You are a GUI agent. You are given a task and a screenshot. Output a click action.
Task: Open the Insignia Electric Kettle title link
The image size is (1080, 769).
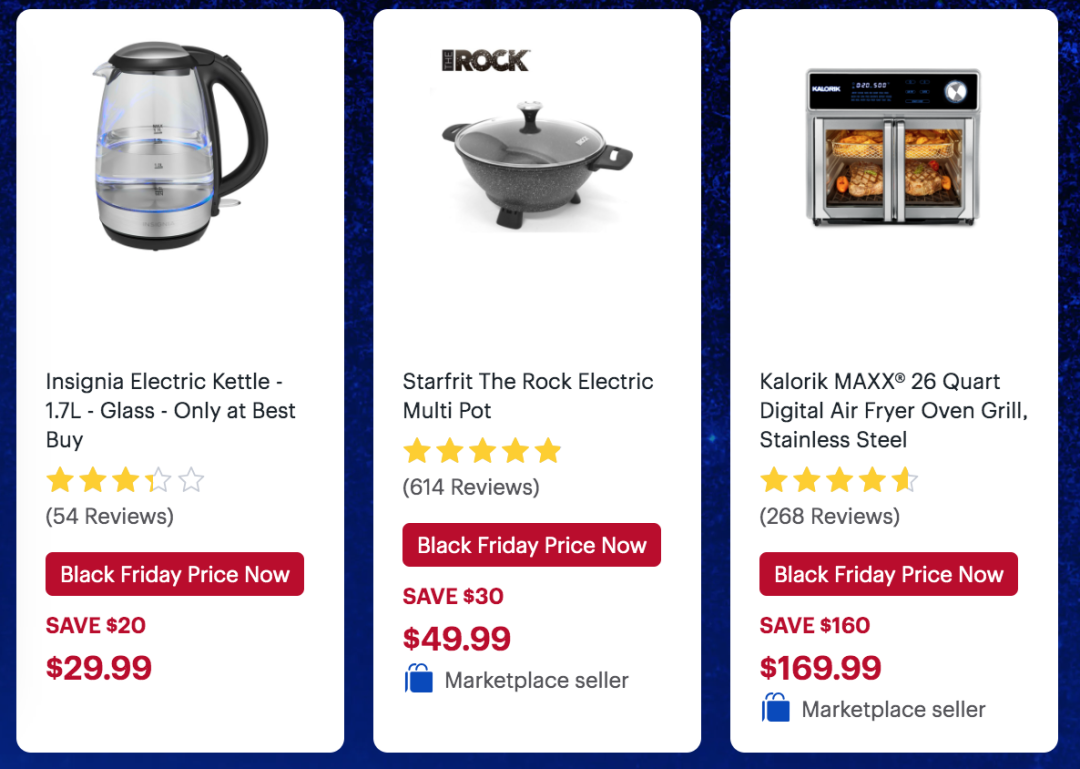click(x=171, y=410)
